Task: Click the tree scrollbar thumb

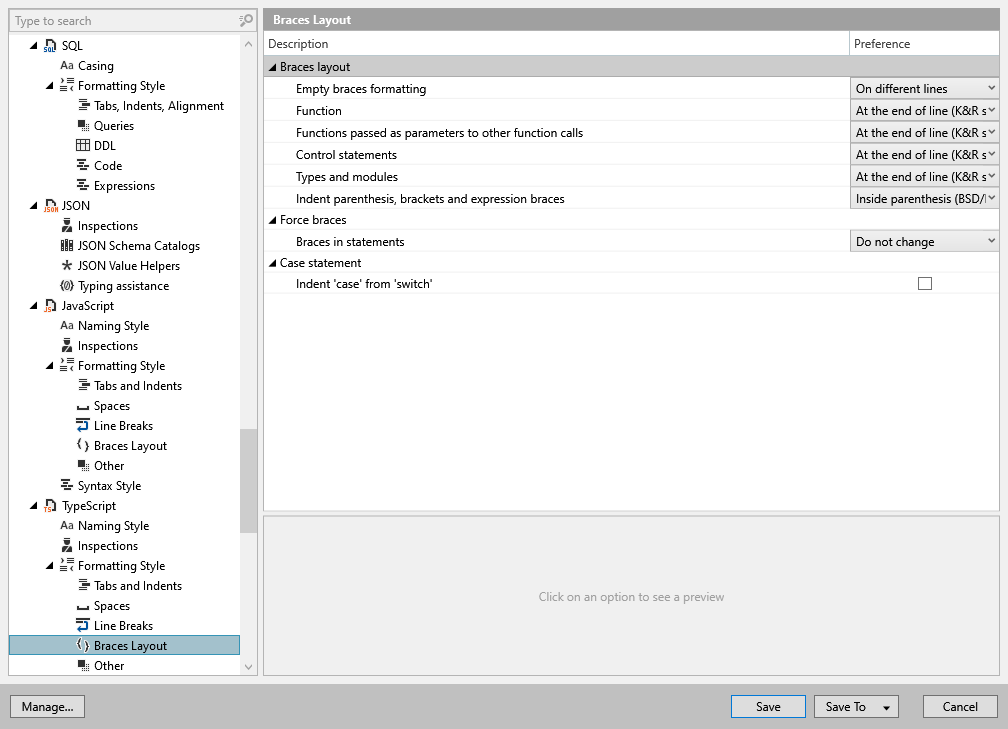Action: pyautogui.click(x=248, y=481)
